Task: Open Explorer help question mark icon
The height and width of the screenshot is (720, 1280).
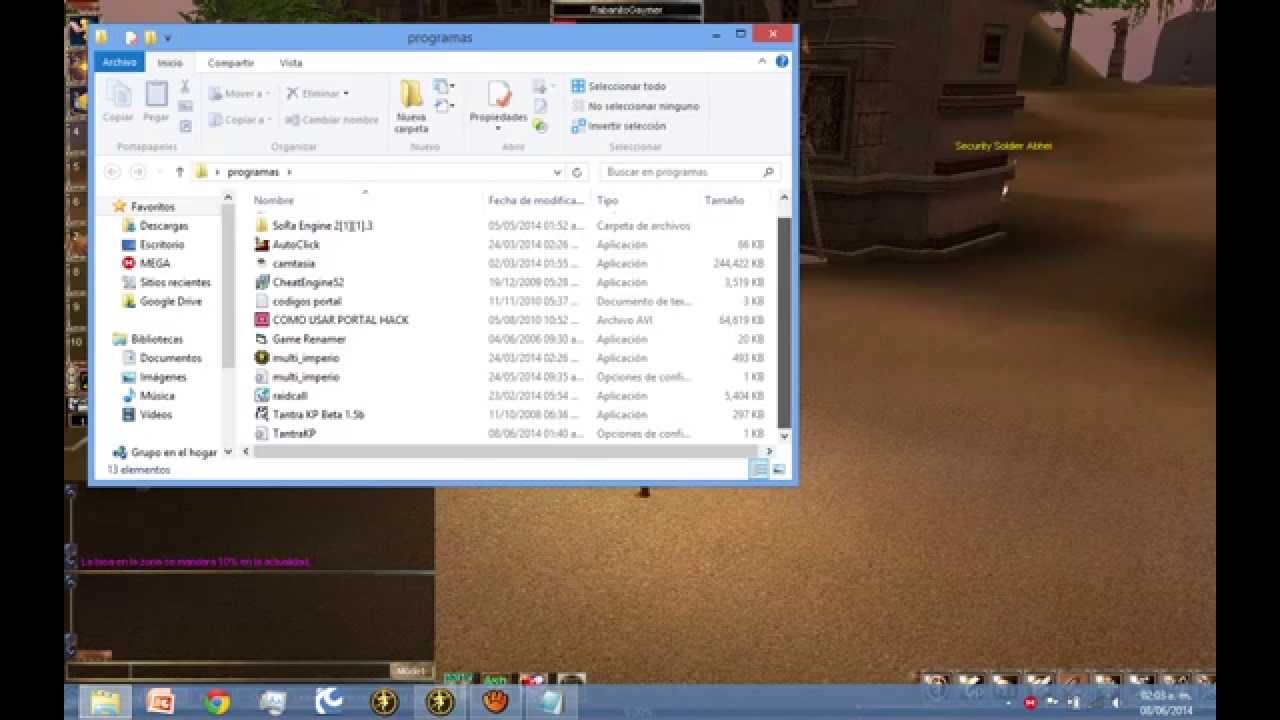Action: point(782,62)
